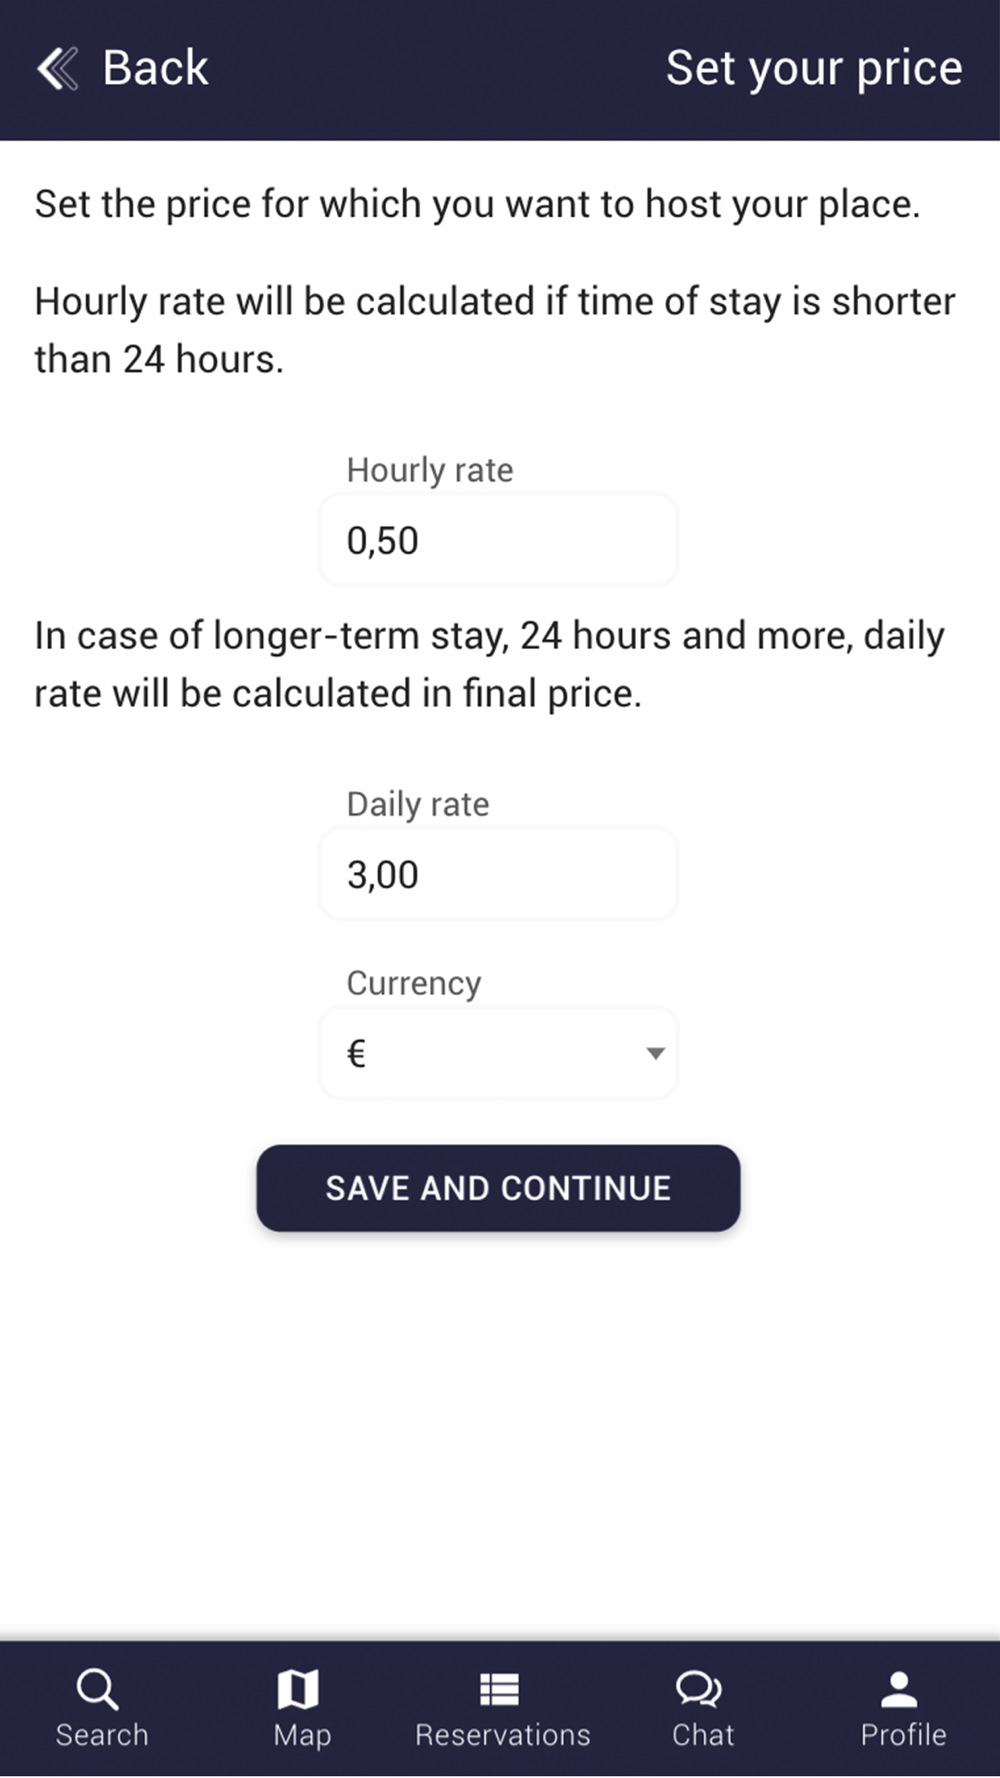Select the Reservations tab label
This screenshot has width=1000, height=1778.
503,1735
